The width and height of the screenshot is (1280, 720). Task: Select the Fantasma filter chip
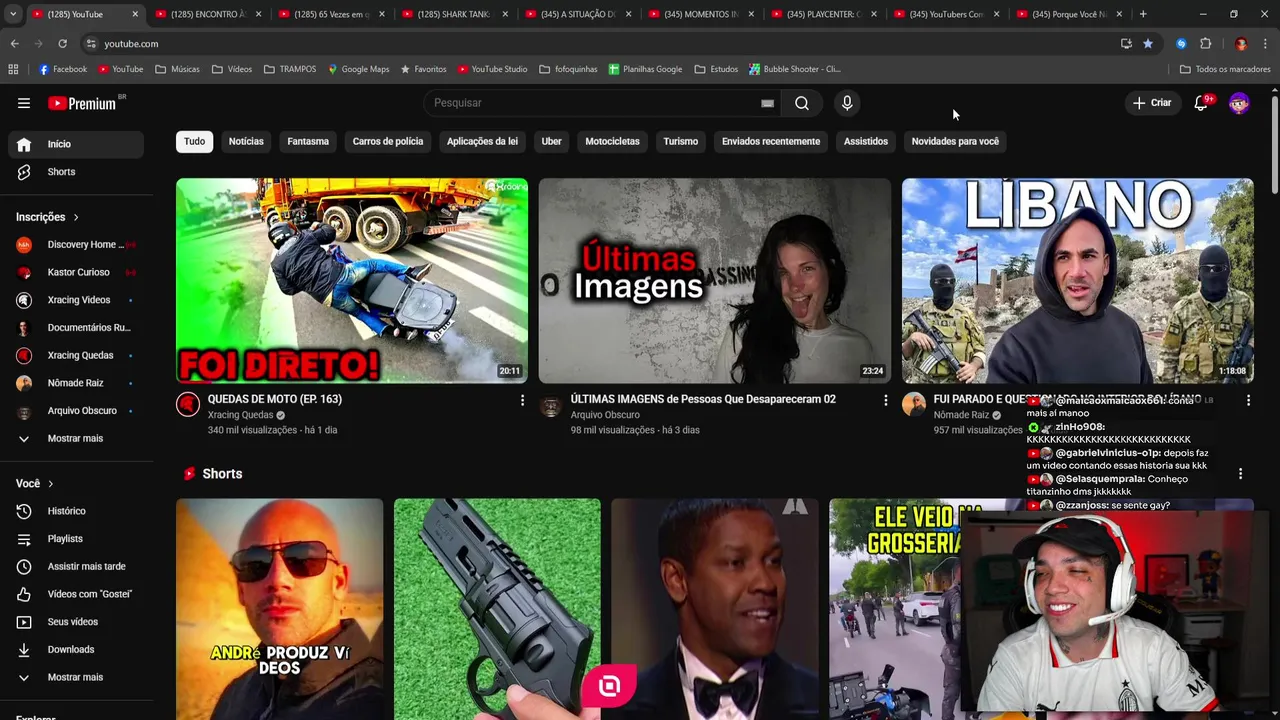coord(308,141)
